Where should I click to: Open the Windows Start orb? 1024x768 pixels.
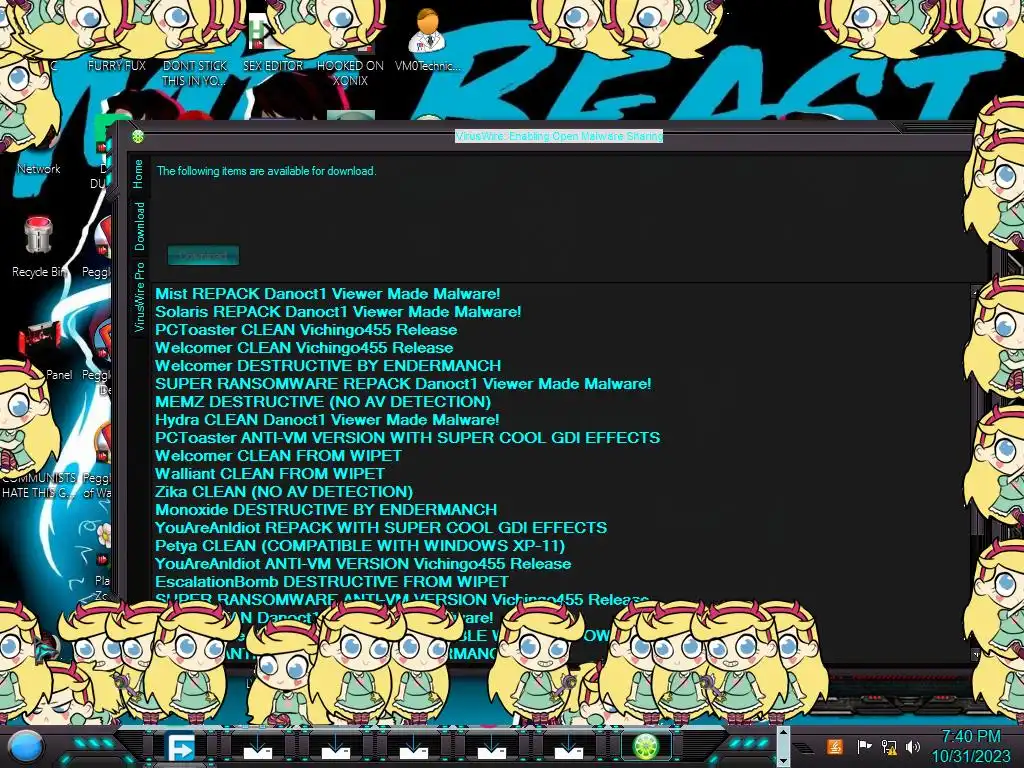(26, 747)
